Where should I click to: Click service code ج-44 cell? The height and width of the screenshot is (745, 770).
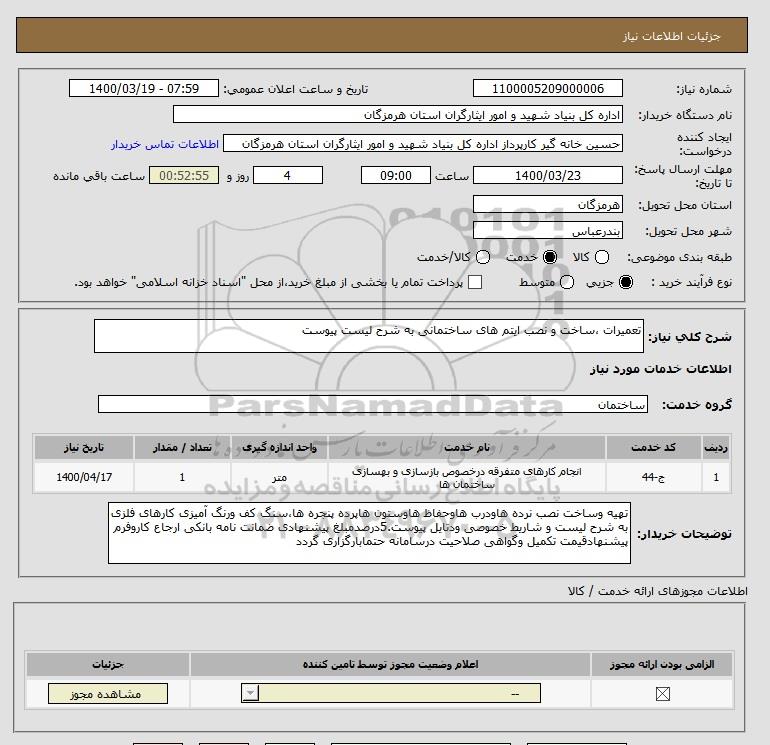654,477
